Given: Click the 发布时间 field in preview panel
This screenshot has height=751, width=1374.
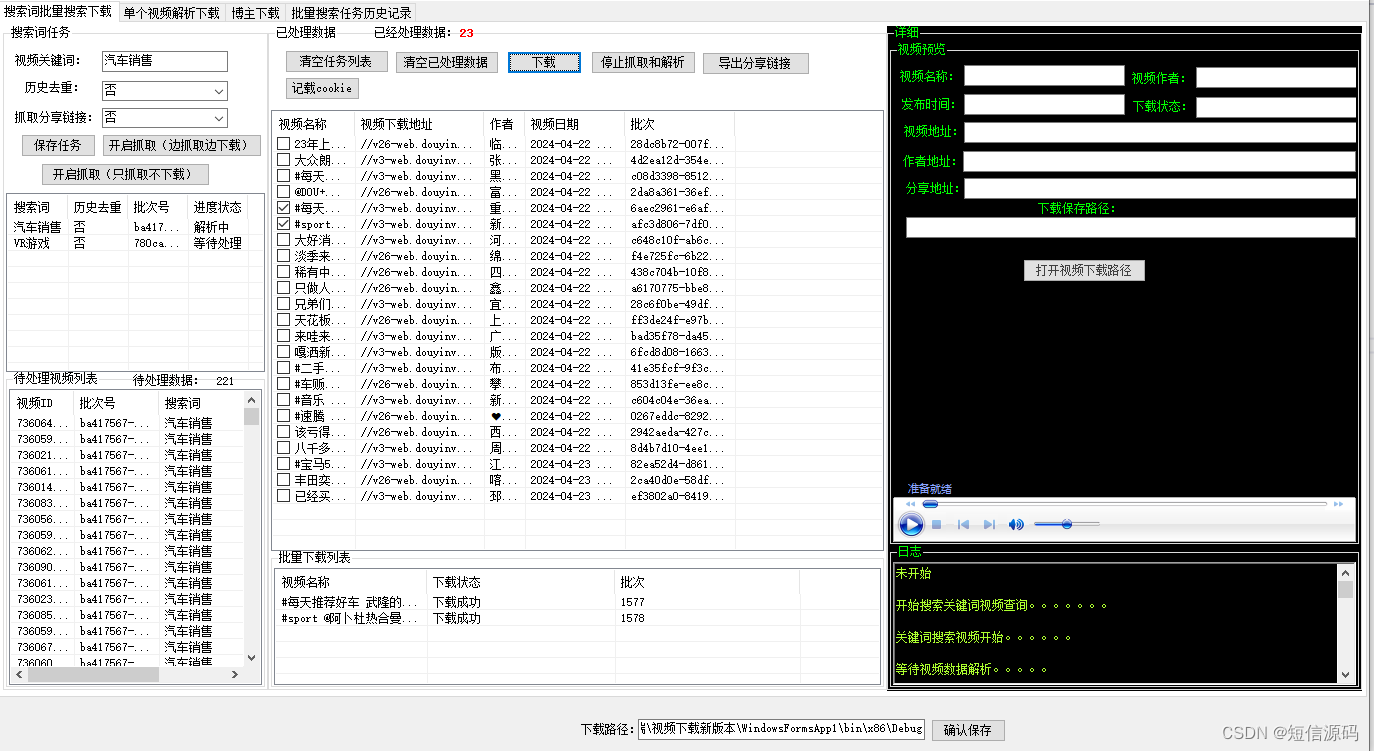Looking at the screenshot, I should 1044,104.
